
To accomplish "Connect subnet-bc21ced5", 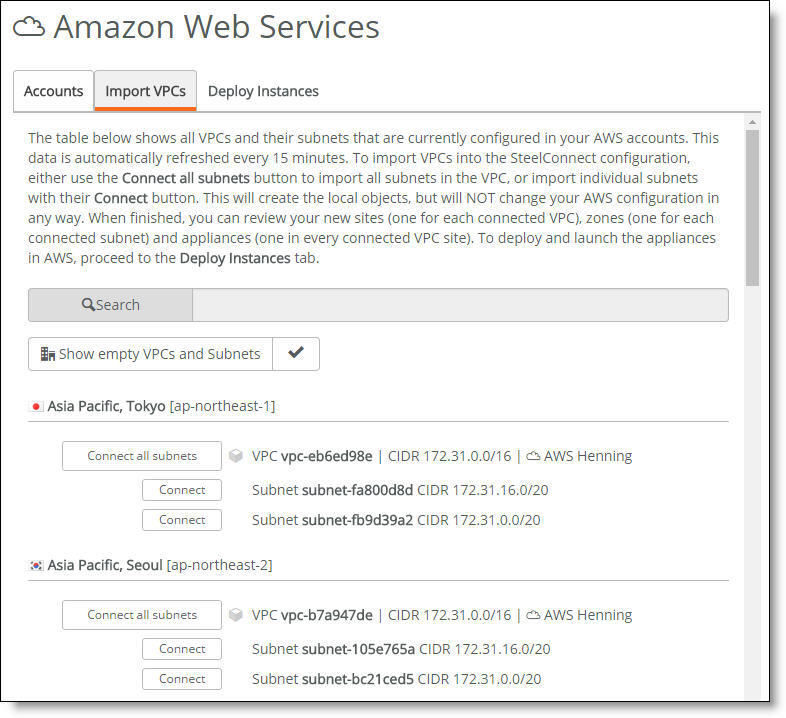I will [182, 679].
